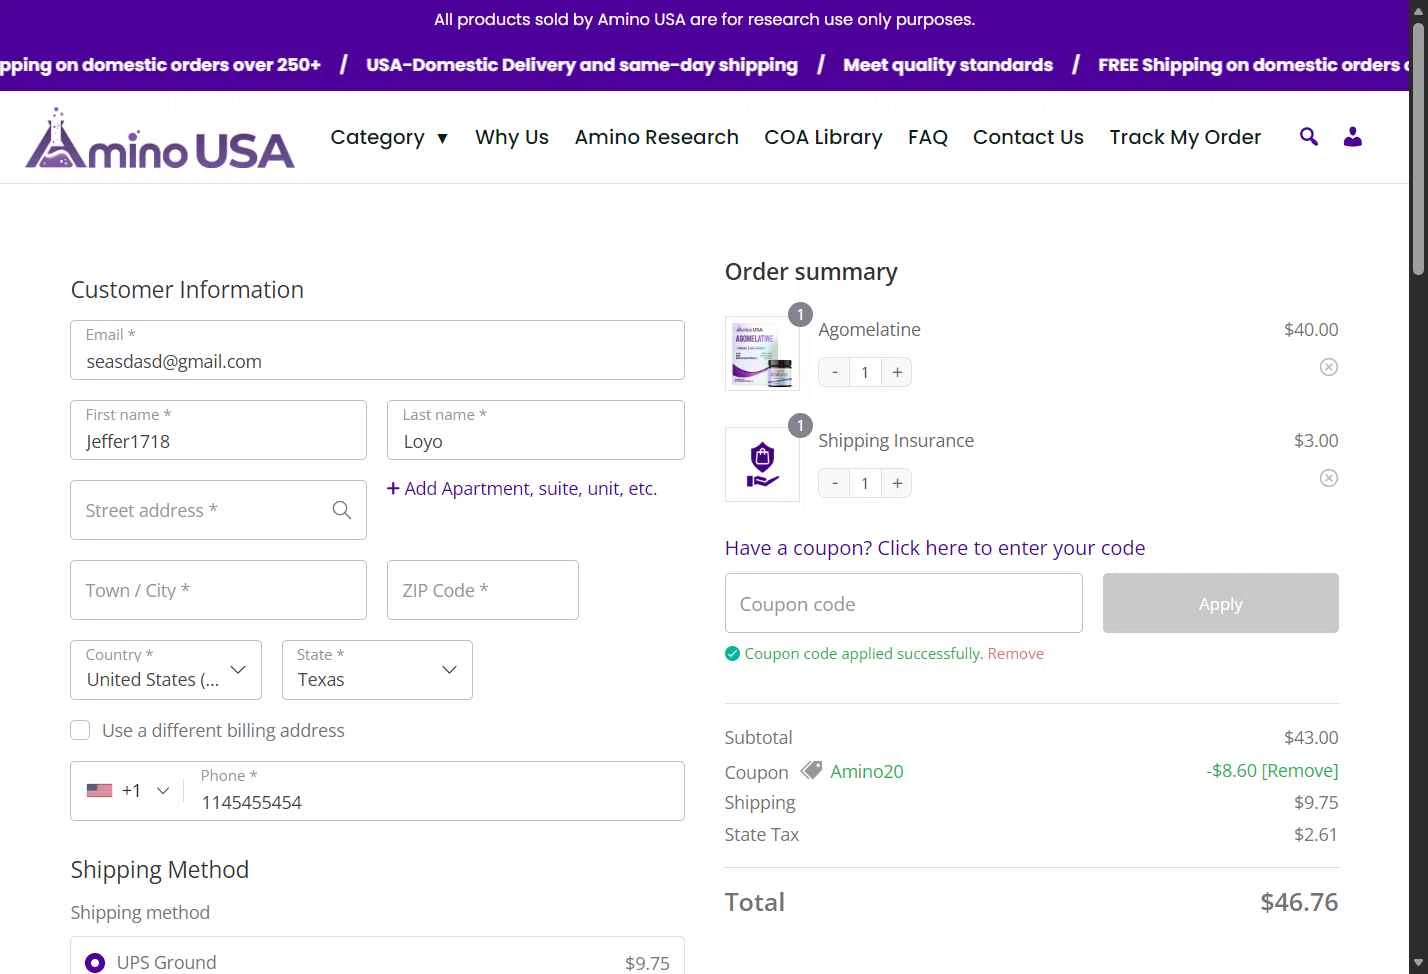
Task: Open the user account icon
Action: click(1353, 137)
